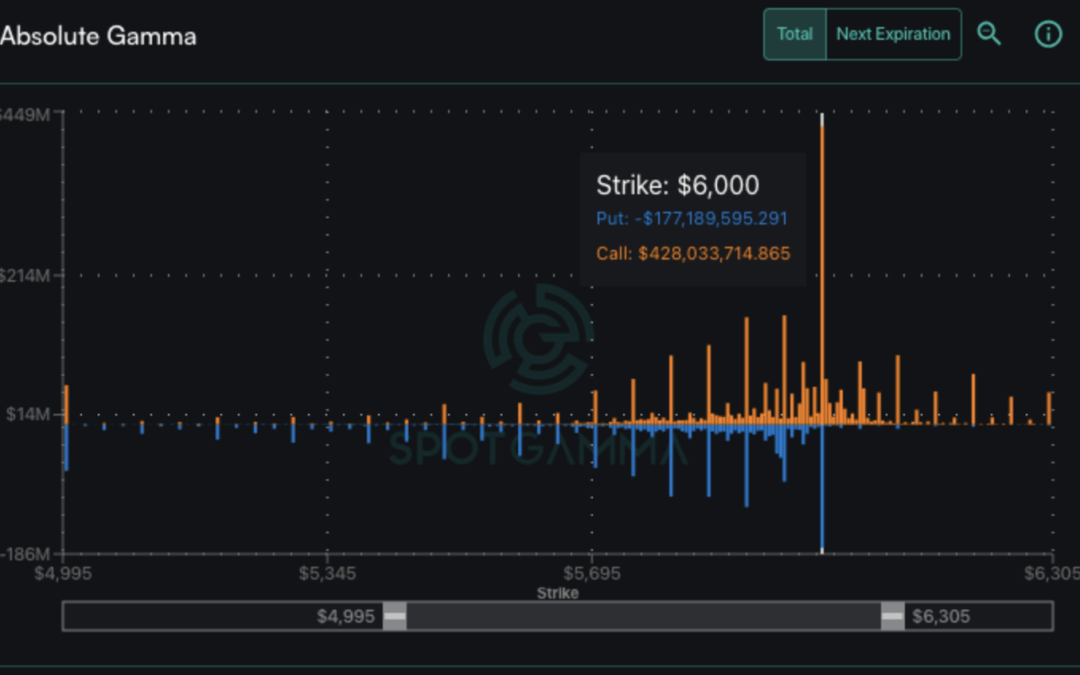This screenshot has width=1080, height=675.
Task: Click the $4,995 value in range slider
Action: tap(346, 616)
